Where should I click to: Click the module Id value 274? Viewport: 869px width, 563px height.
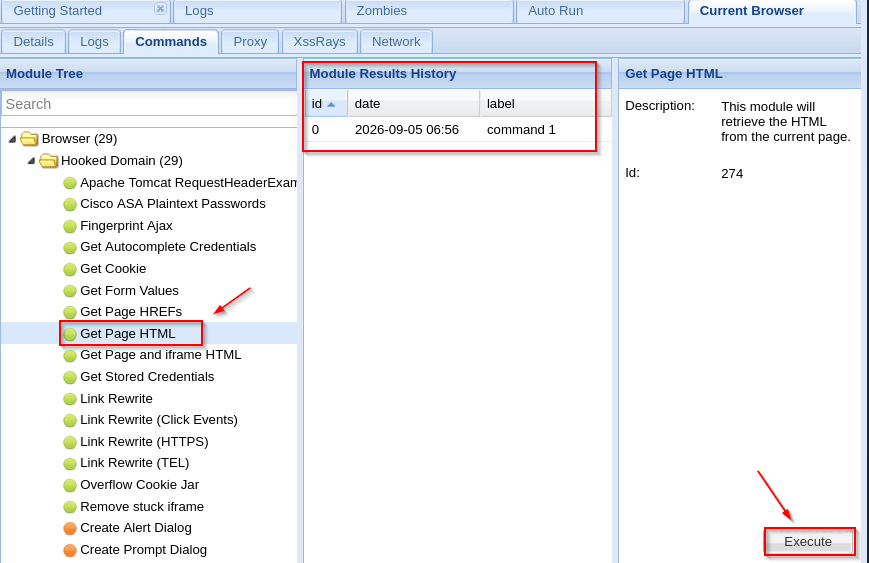[732, 174]
